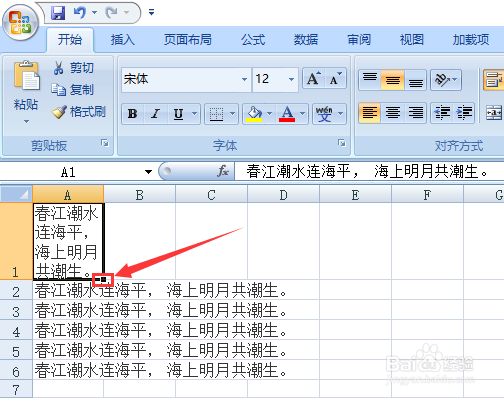
Task: Toggle middle vertical alignment
Action: point(393,80)
